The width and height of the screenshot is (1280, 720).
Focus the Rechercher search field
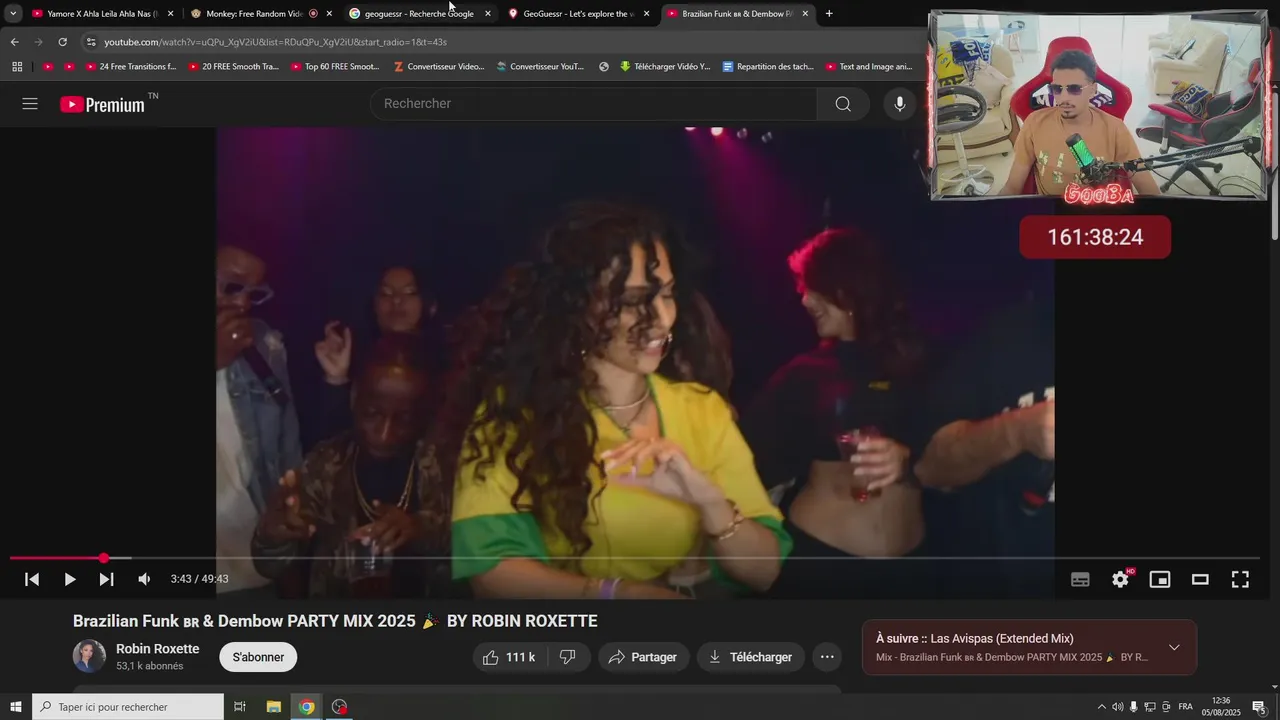point(594,104)
